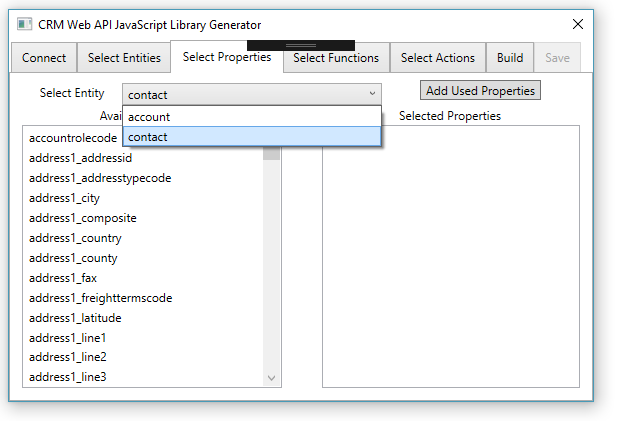Click the available properties scroll-down arrow

click(x=272, y=378)
